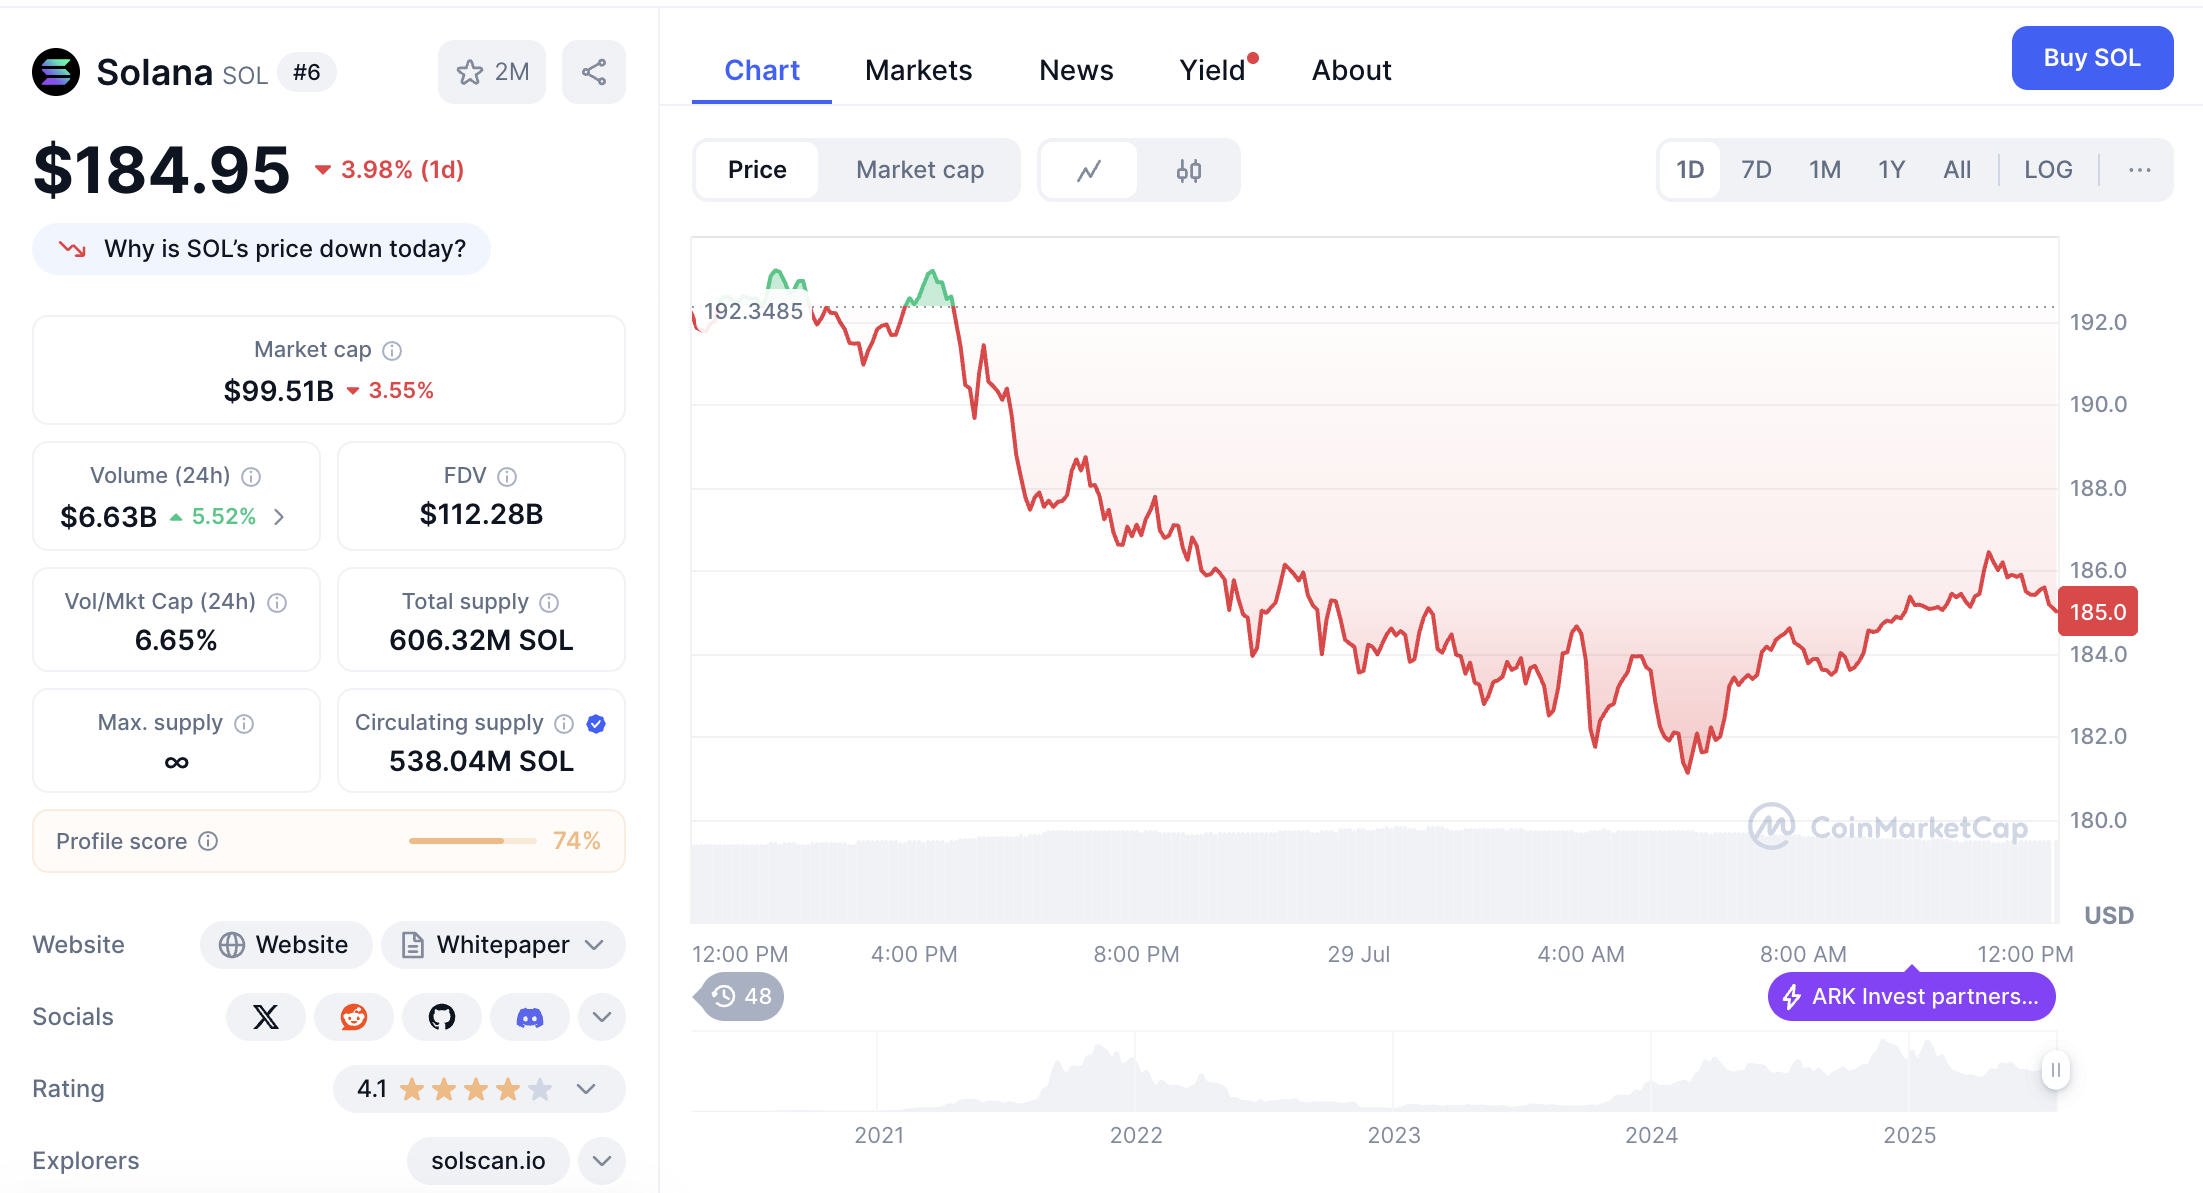Click the 185.0 current price label
Screen dimensions: 2203x1193
[2098, 612]
